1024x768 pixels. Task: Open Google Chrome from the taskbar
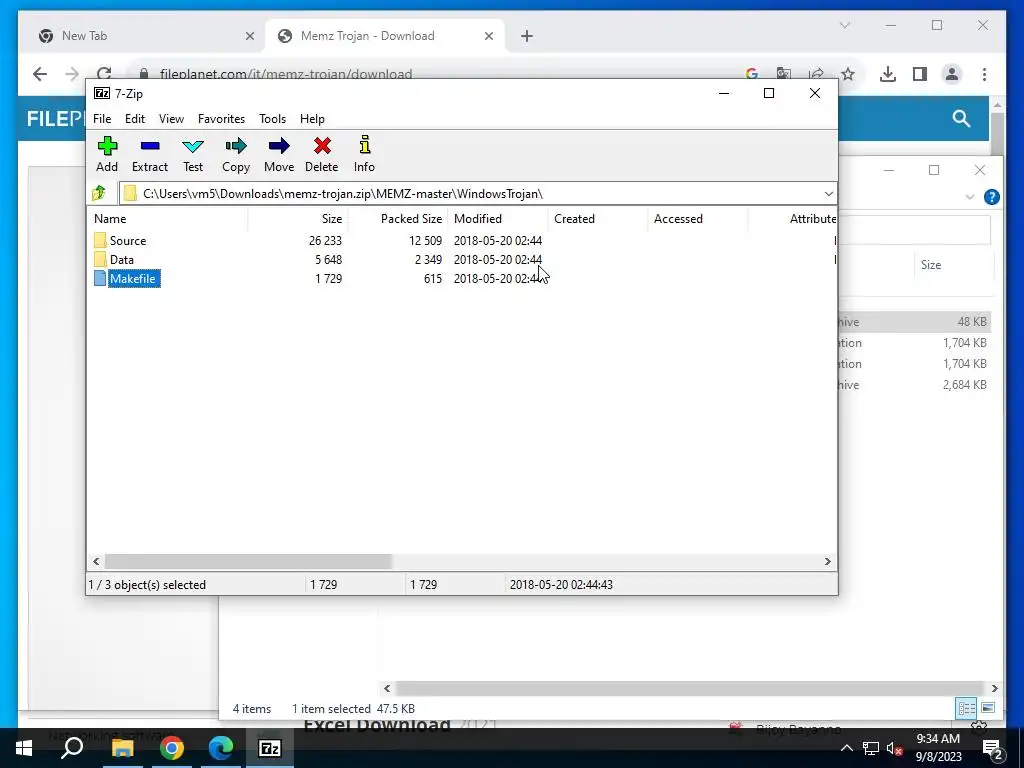click(171, 748)
